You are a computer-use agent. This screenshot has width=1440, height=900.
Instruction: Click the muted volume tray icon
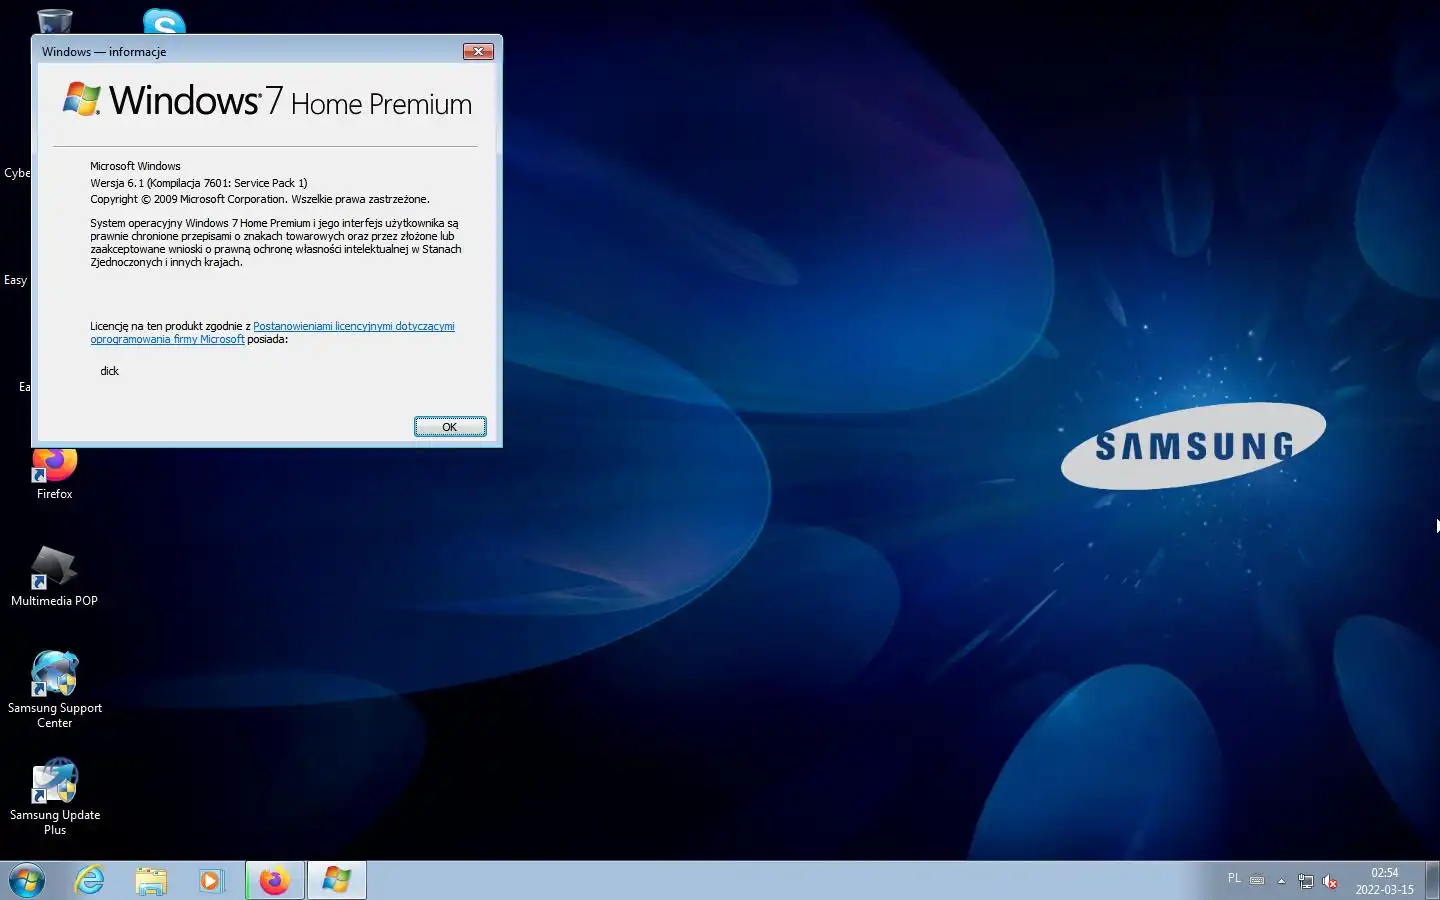pos(1330,881)
